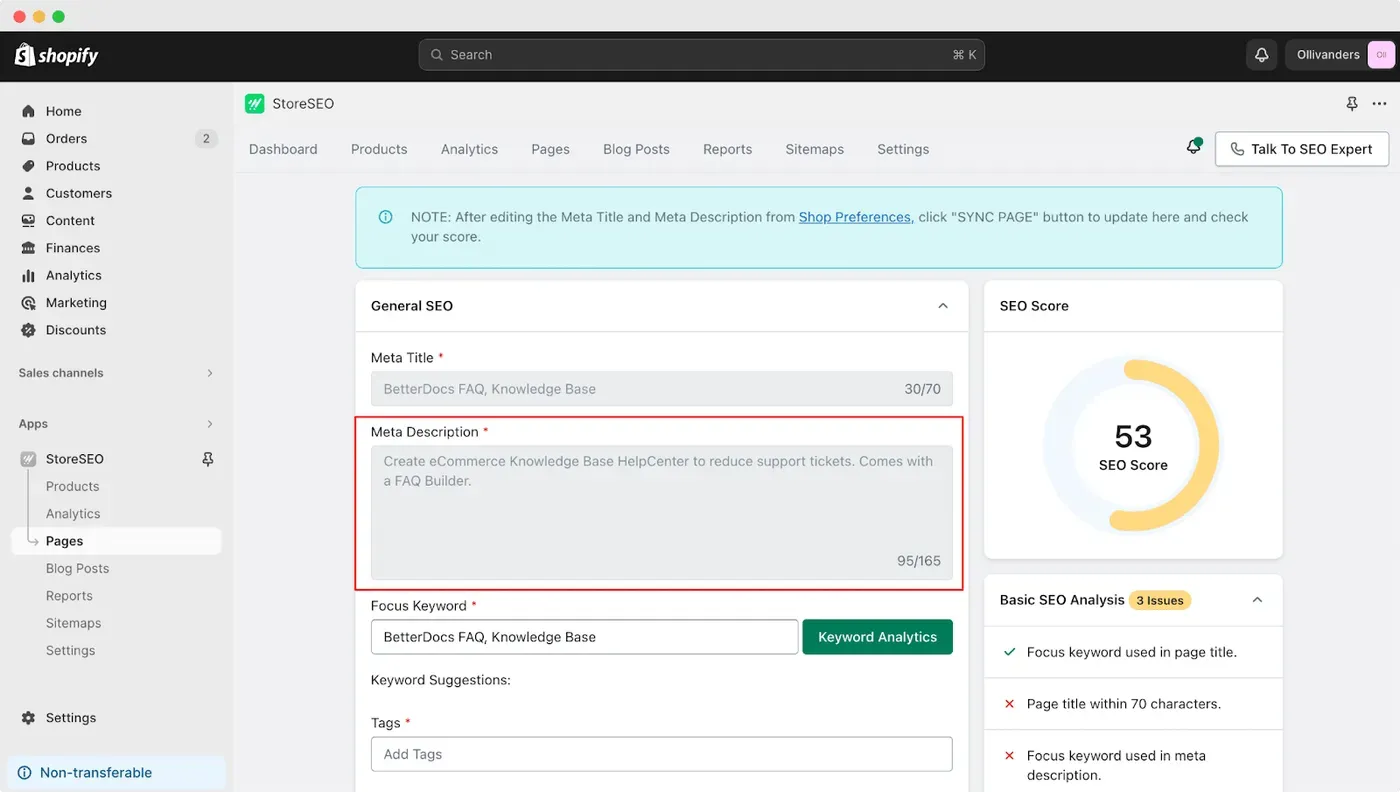Image resolution: width=1400 pixels, height=792 pixels.
Task: Click the Focus Keyword input field
Action: click(x=584, y=637)
